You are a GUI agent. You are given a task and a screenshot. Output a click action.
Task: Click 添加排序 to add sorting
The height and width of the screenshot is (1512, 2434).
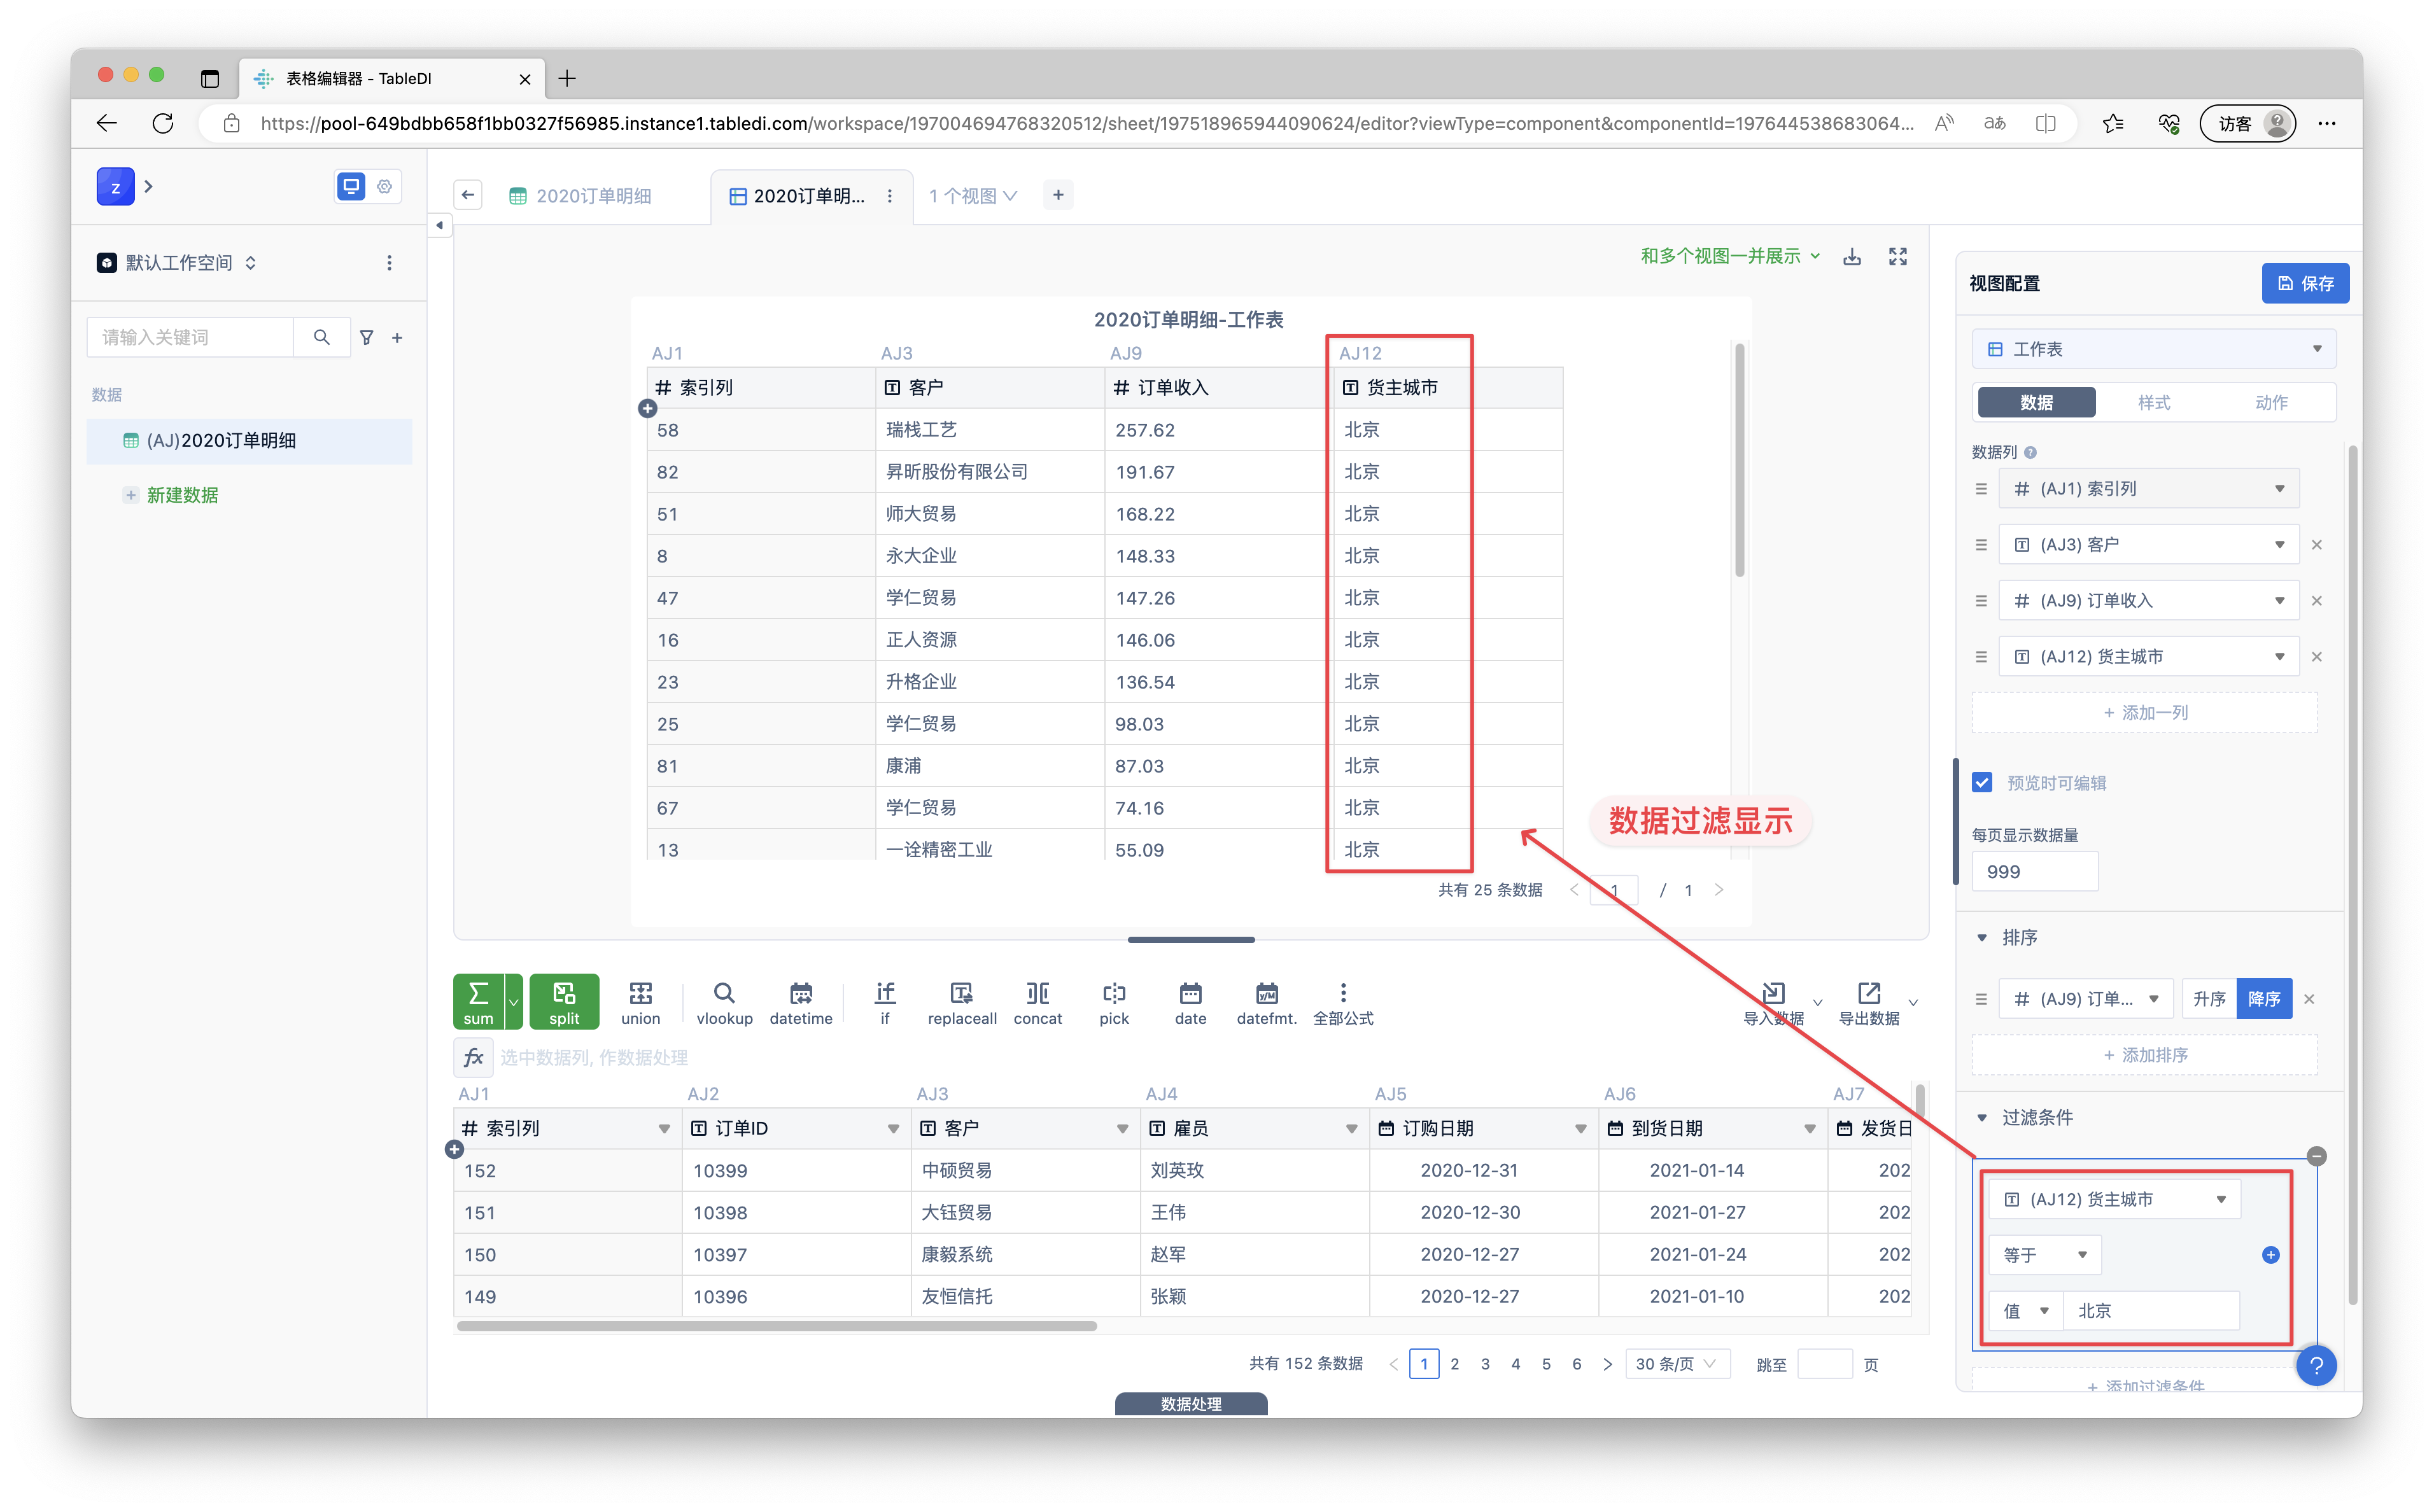[x=2145, y=1055]
